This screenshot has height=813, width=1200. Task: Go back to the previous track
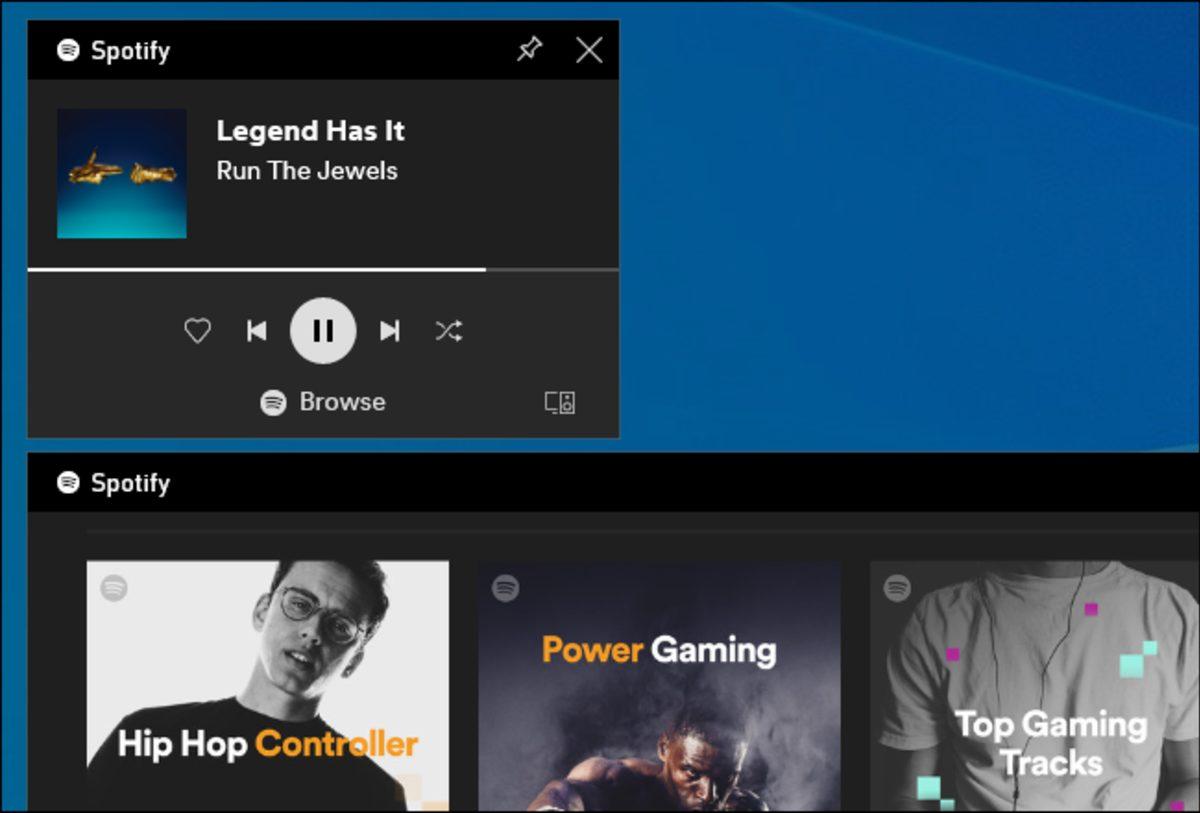257,331
